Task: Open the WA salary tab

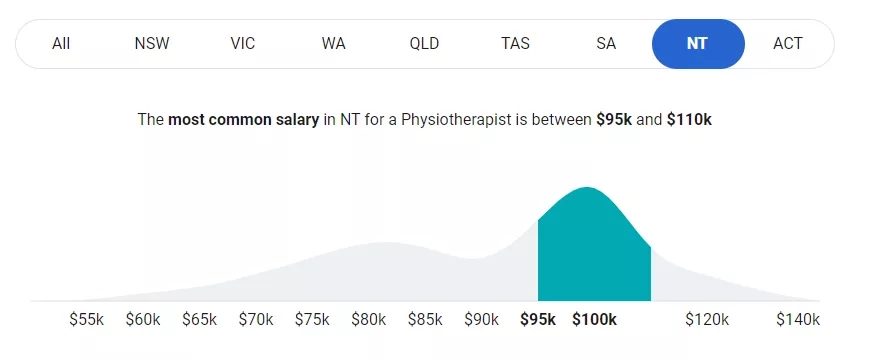Action: click(333, 44)
